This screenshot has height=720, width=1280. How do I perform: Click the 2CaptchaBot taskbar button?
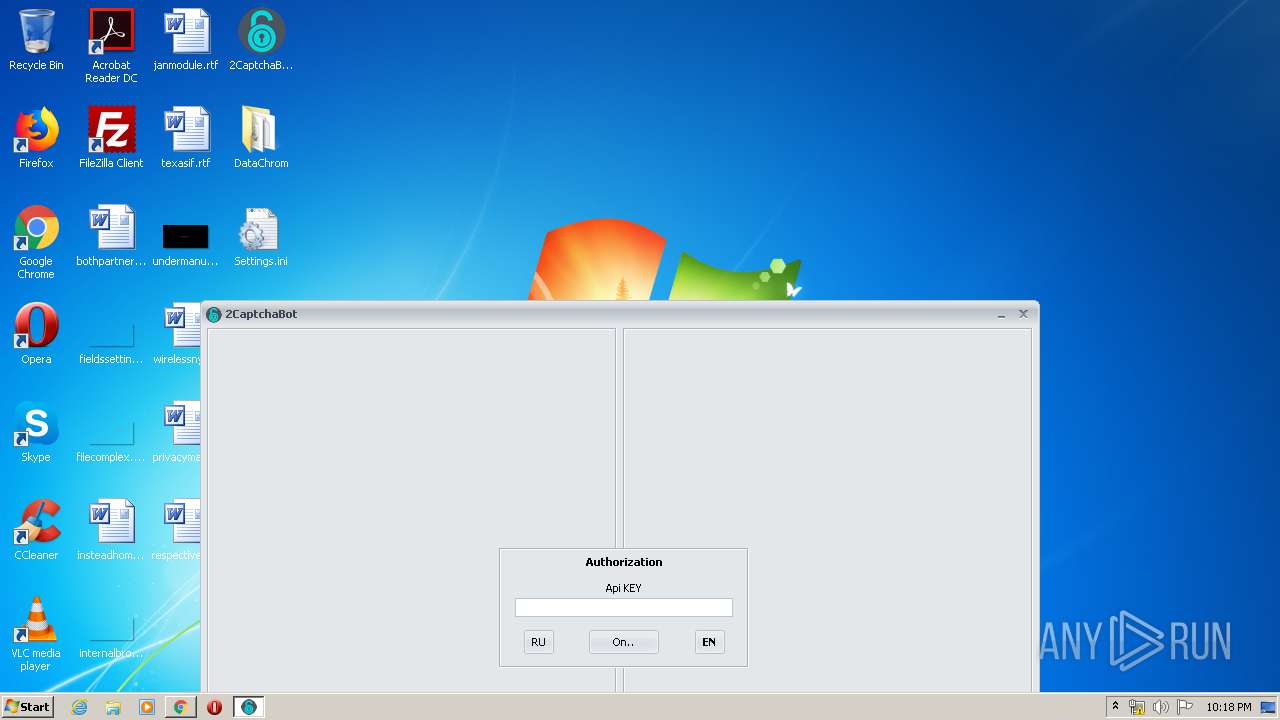249,707
